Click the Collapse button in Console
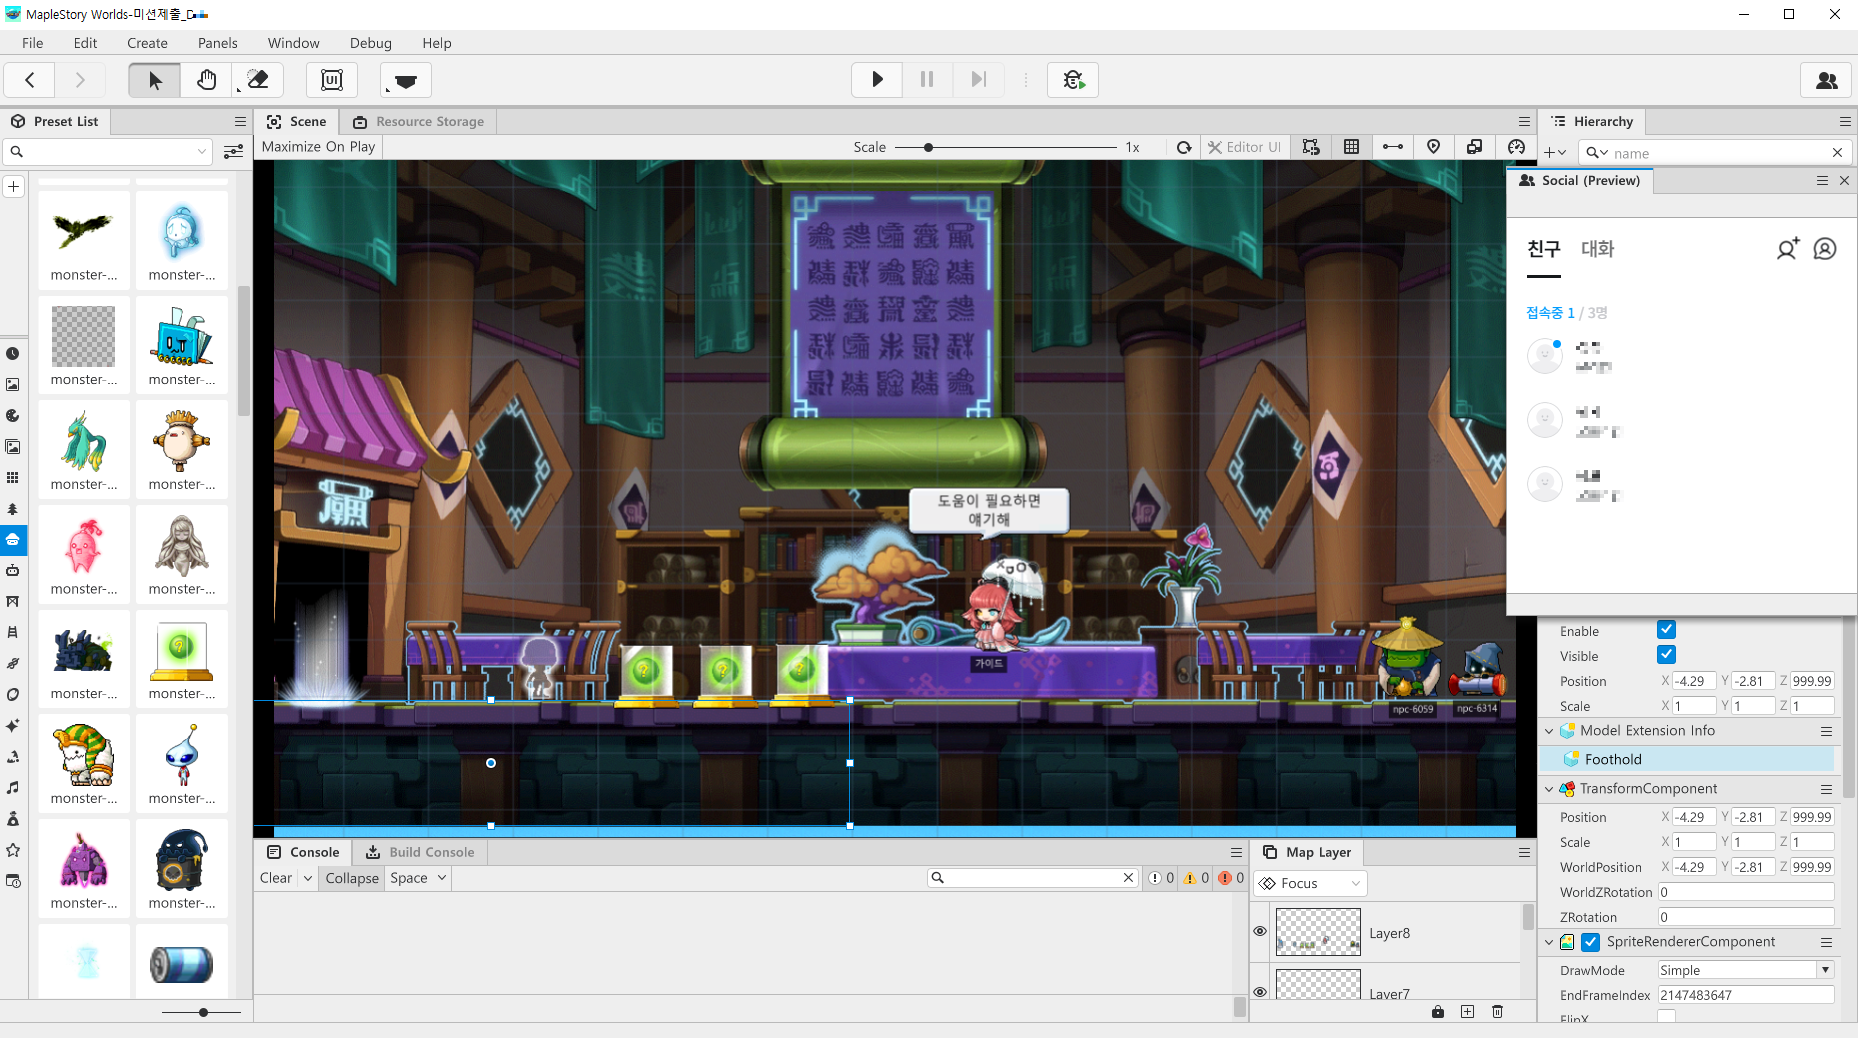 tap(352, 878)
